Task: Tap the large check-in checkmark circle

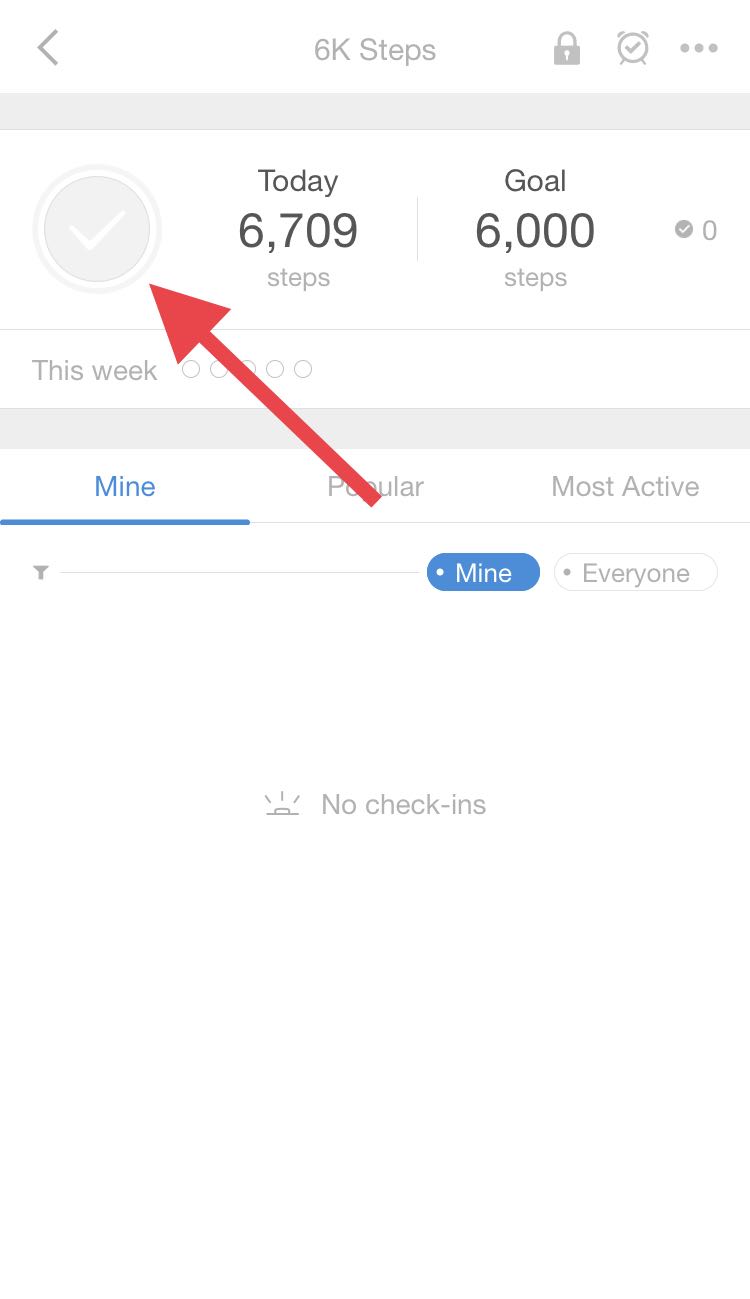Action: [x=97, y=229]
